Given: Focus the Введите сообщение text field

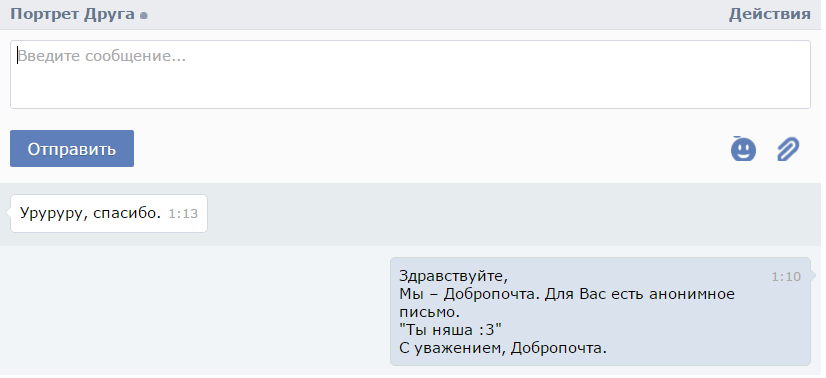Looking at the screenshot, I should pyautogui.click(x=410, y=75).
